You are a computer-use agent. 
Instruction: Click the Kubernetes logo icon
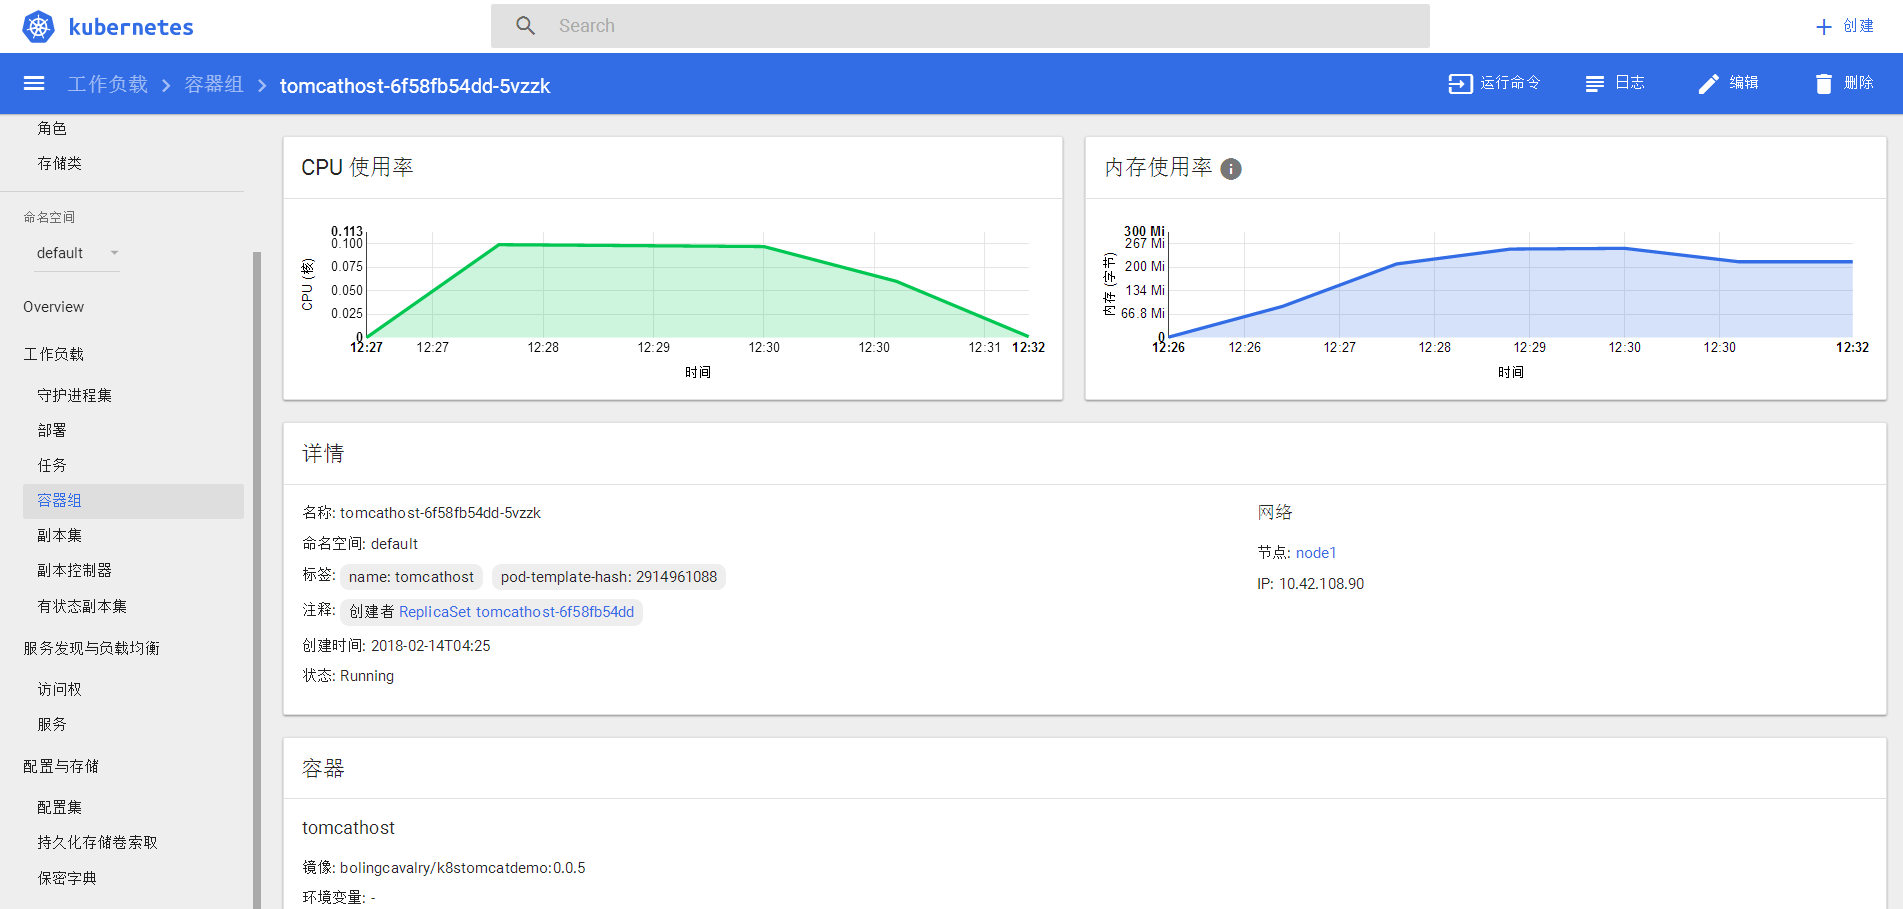tap(38, 26)
